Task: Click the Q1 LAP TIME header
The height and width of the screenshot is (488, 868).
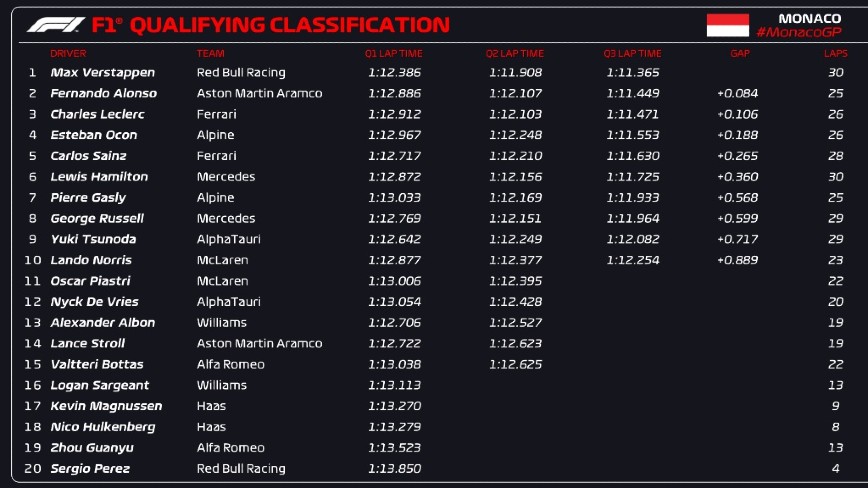Action: click(393, 53)
